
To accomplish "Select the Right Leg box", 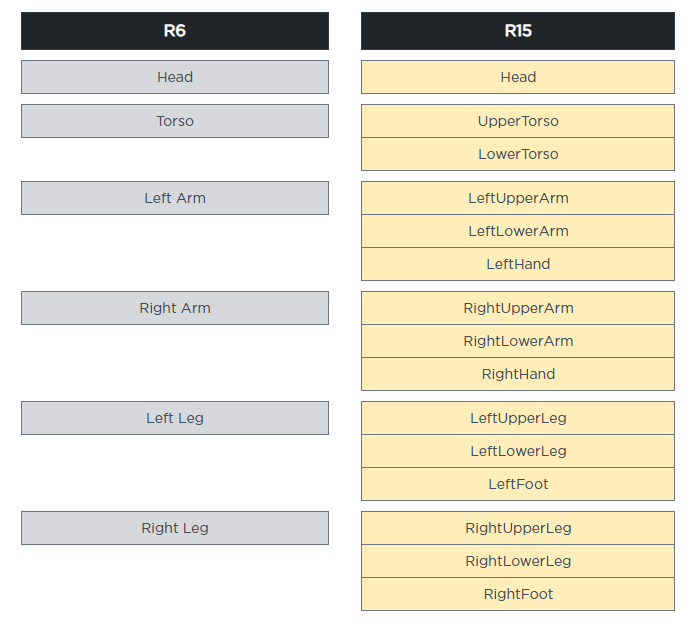I will tap(175, 528).
